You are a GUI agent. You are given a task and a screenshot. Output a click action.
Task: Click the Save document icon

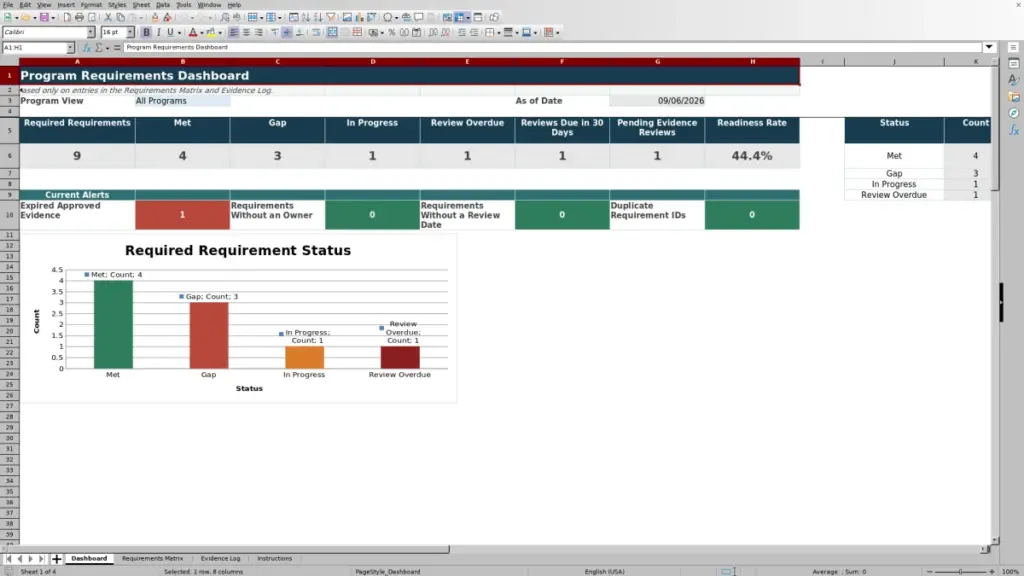[x=44, y=17]
